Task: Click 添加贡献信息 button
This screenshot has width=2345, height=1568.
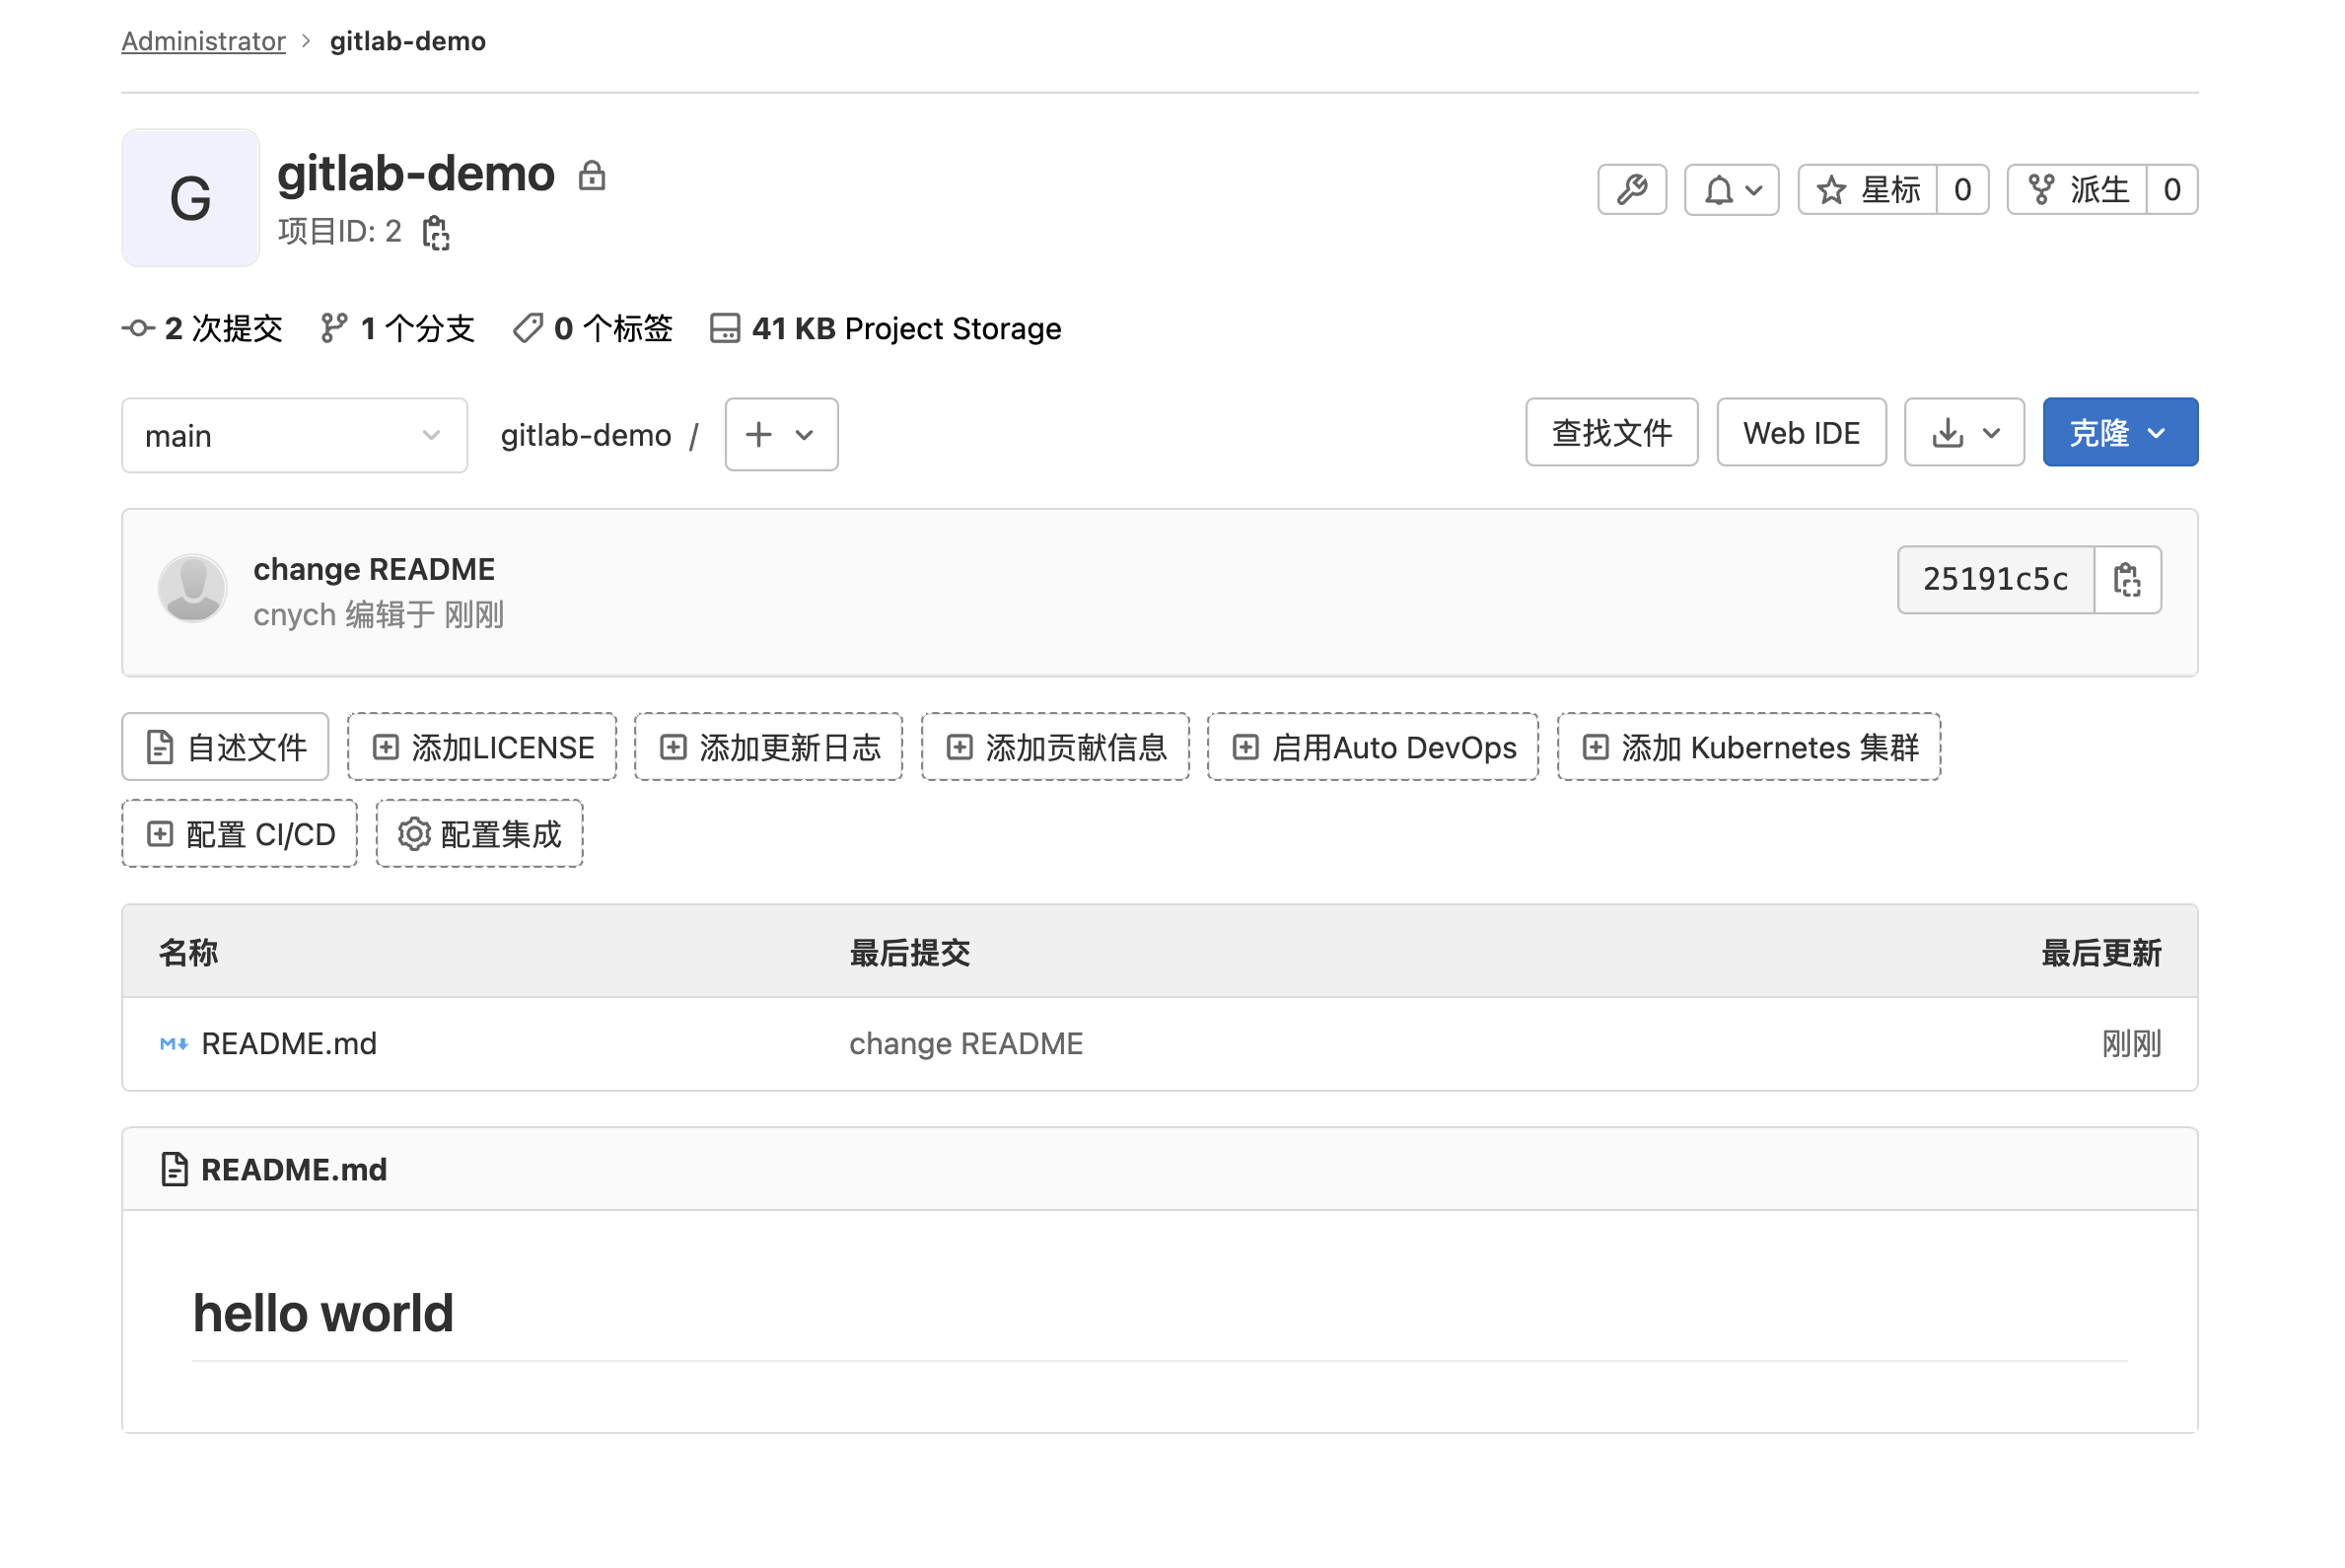Action: [1055, 747]
